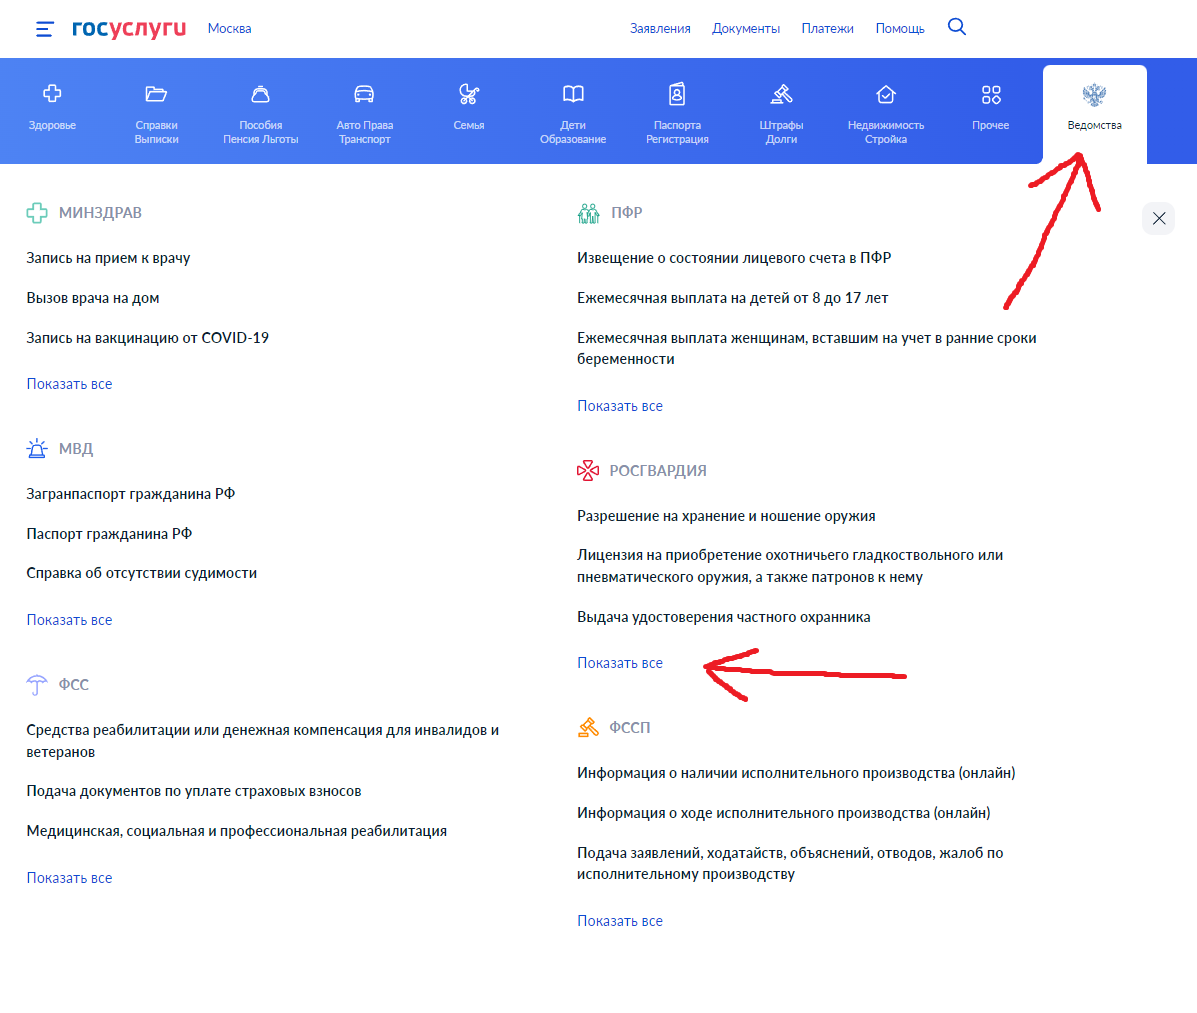Open Информация о ходе исполнительного производства
The image size is (1197, 1013).
[x=784, y=813]
